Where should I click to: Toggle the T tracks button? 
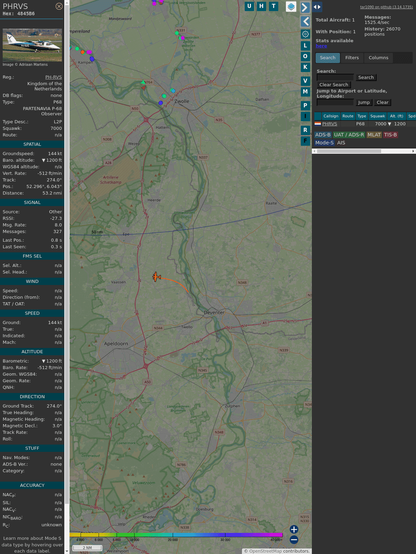(274, 6)
